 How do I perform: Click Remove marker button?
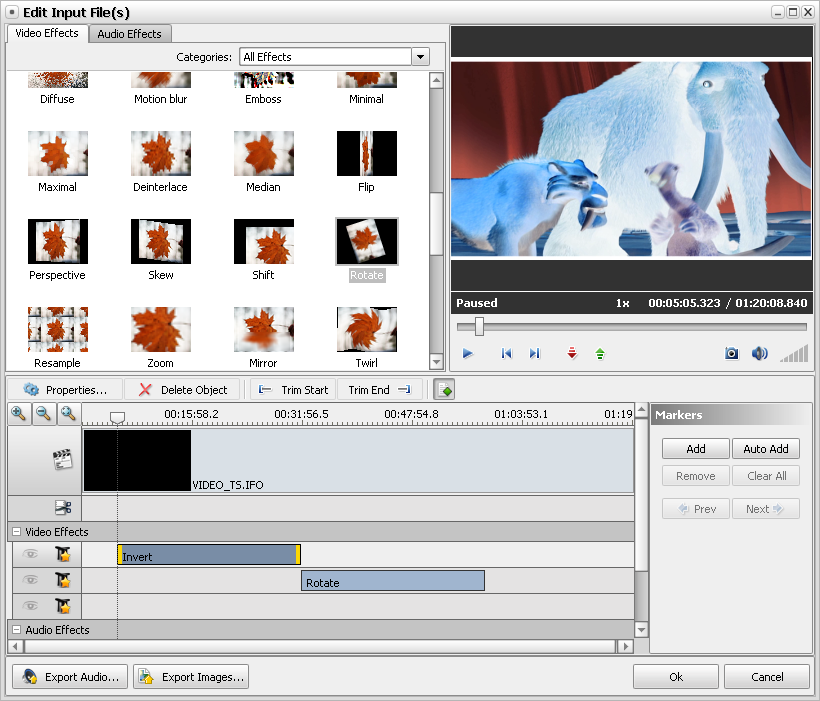(696, 476)
